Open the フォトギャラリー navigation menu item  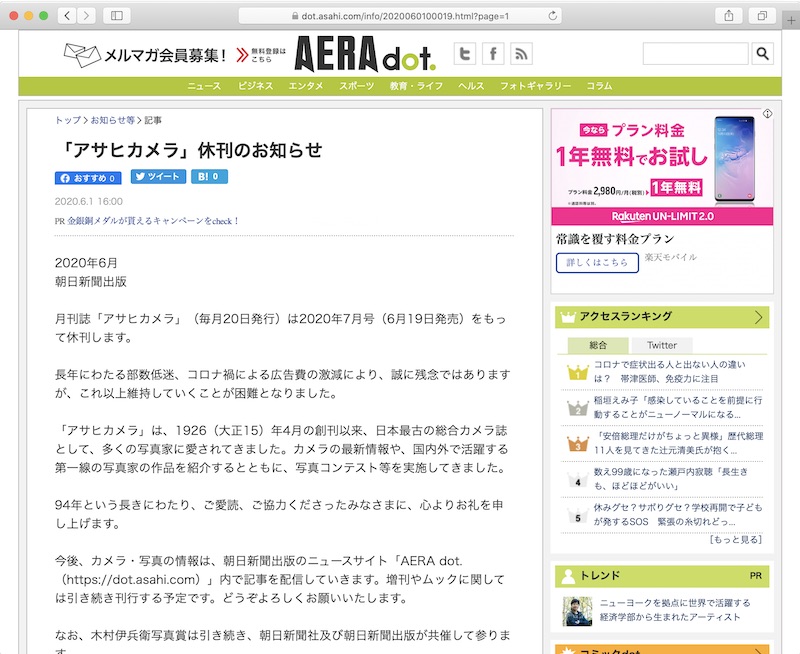[534, 86]
